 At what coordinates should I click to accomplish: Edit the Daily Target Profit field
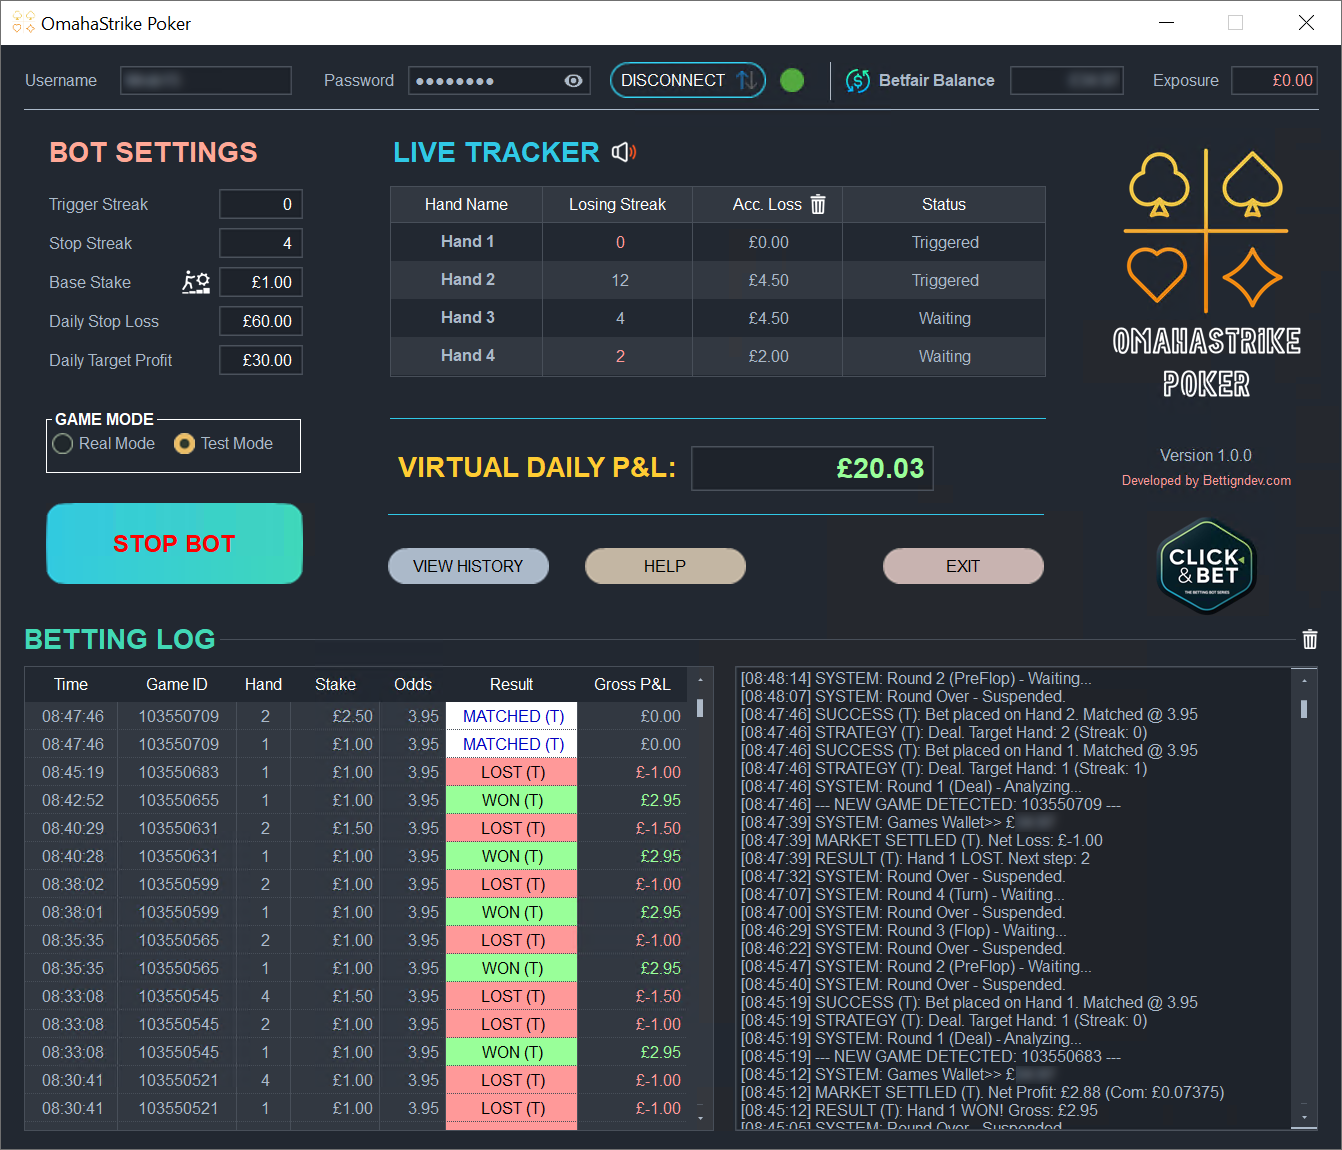point(261,360)
